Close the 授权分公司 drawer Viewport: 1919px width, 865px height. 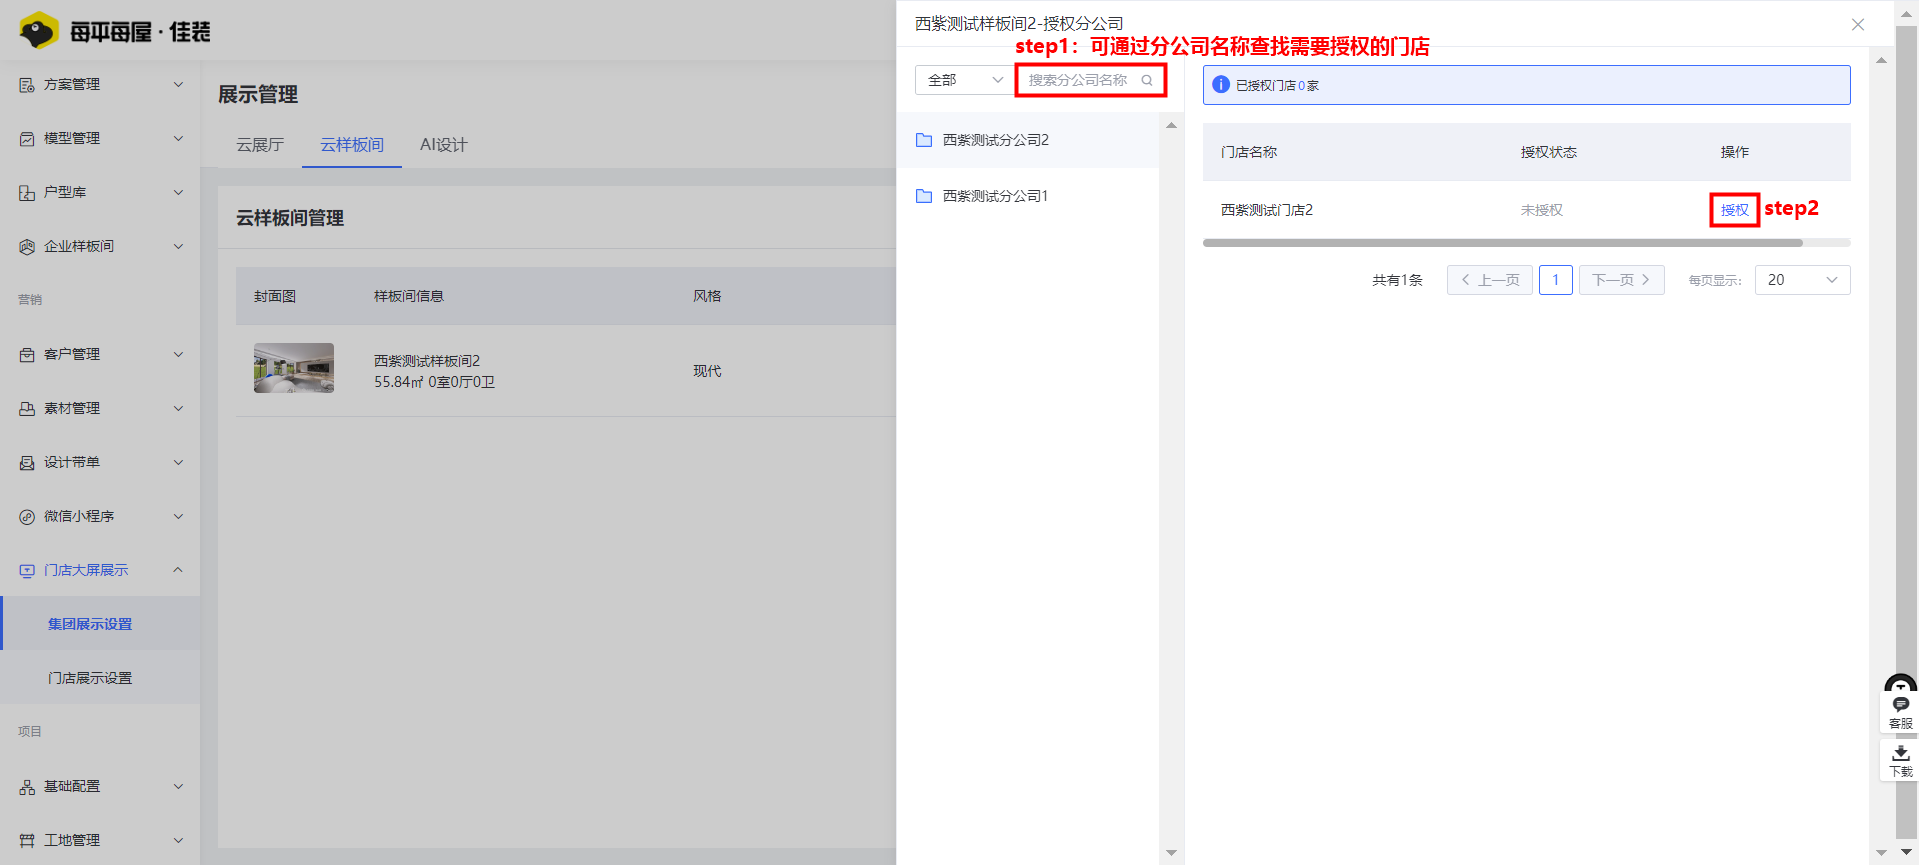click(1858, 24)
